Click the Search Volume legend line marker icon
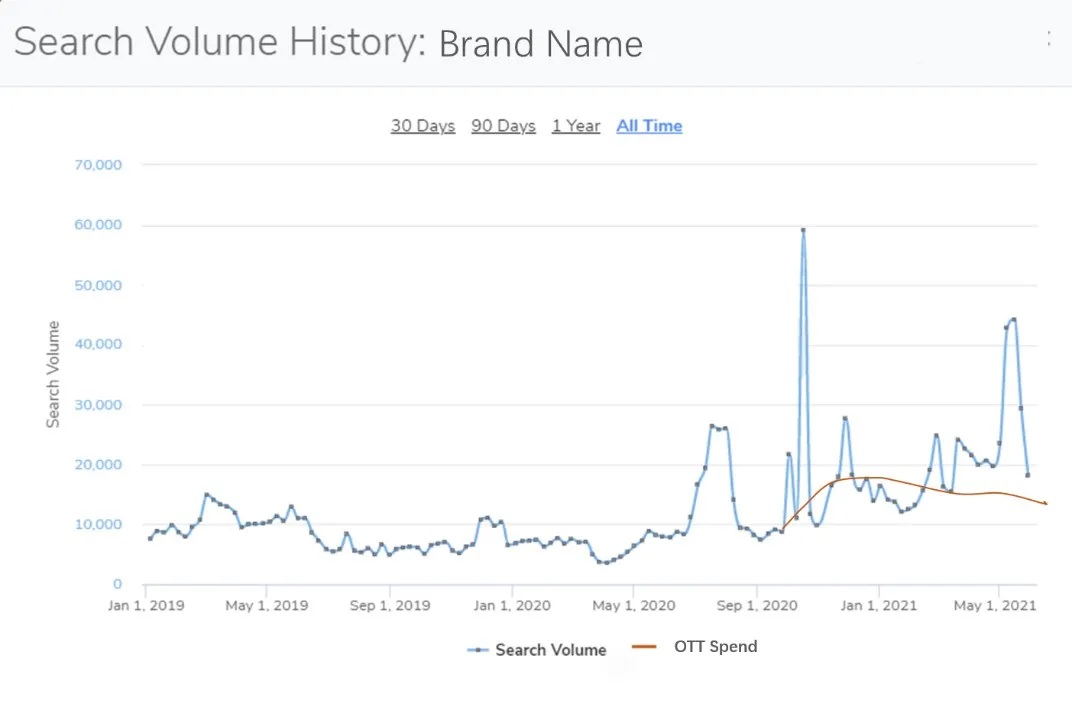Screen dimensions: 1072x720 pos(479,650)
